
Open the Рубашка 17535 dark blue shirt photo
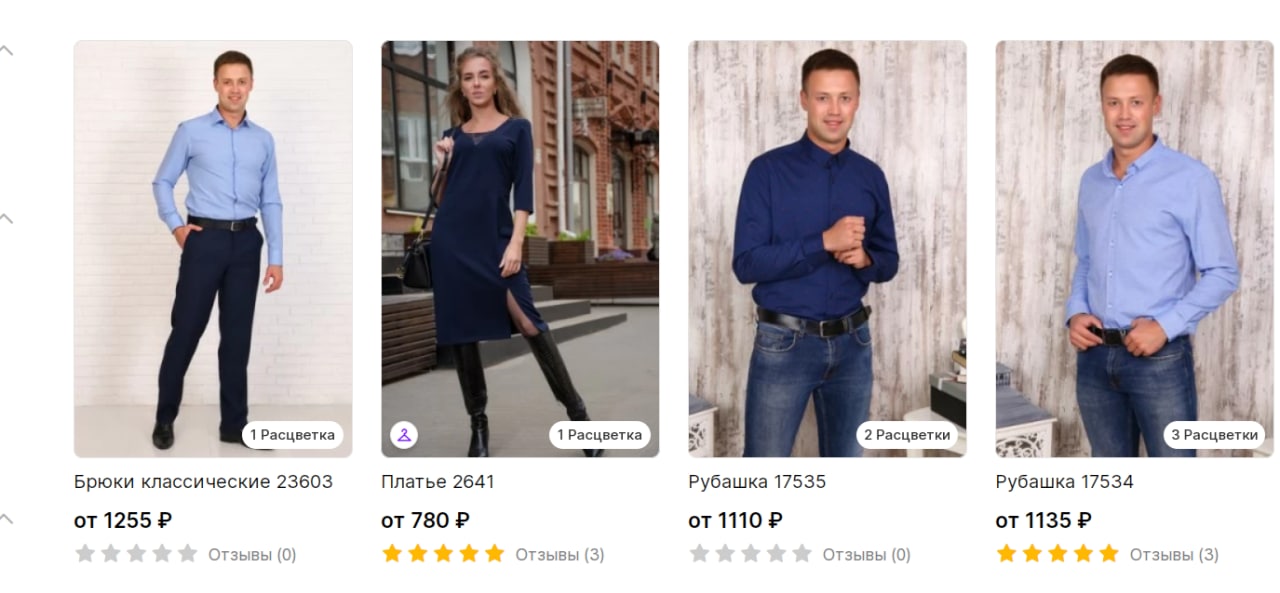tap(827, 249)
